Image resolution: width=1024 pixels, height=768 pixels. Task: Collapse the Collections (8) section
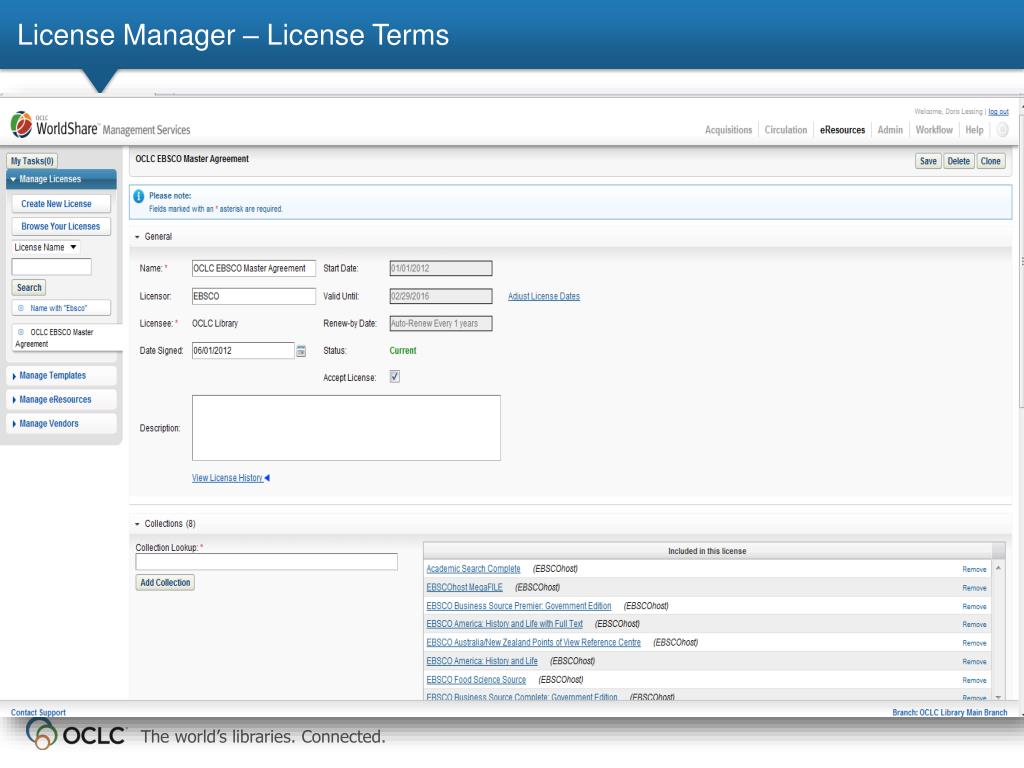(x=137, y=524)
